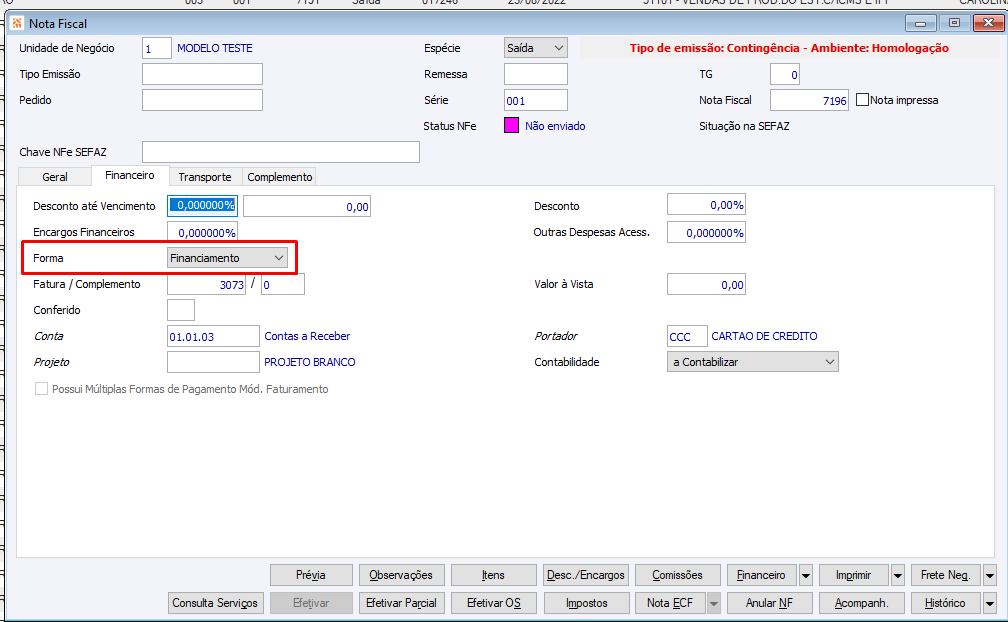The height and width of the screenshot is (622, 1008).
Task: Click the Nota ECF button
Action: (x=670, y=603)
